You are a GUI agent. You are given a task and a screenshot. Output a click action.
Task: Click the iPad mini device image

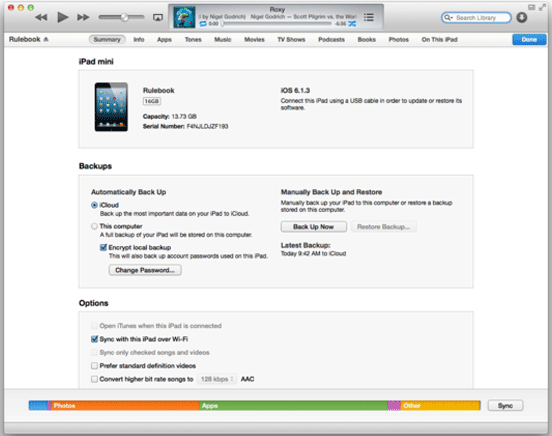[111, 107]
